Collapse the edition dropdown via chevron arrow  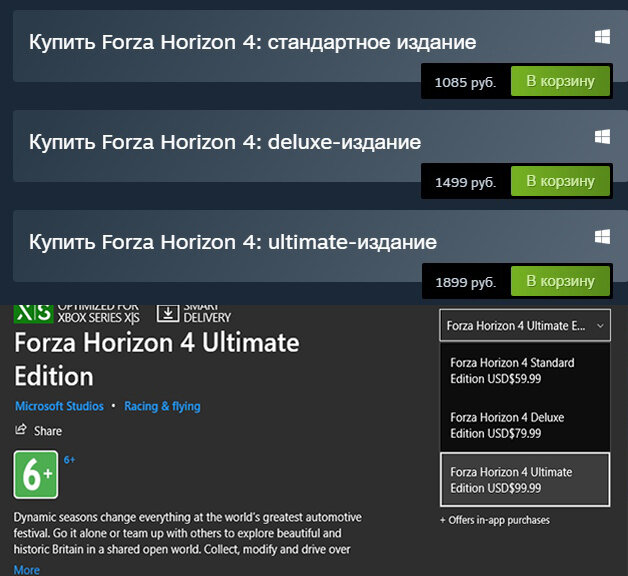[600, 326]
